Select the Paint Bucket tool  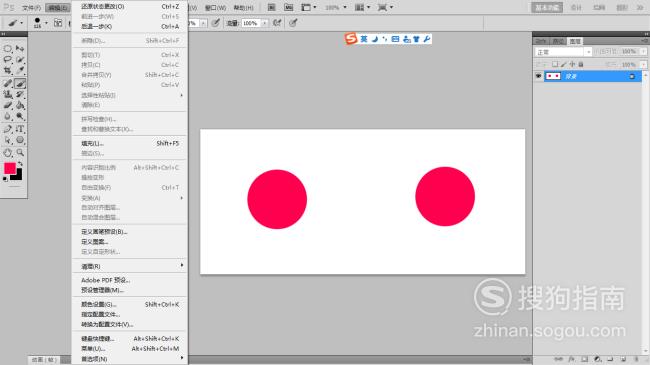(20, 105)
